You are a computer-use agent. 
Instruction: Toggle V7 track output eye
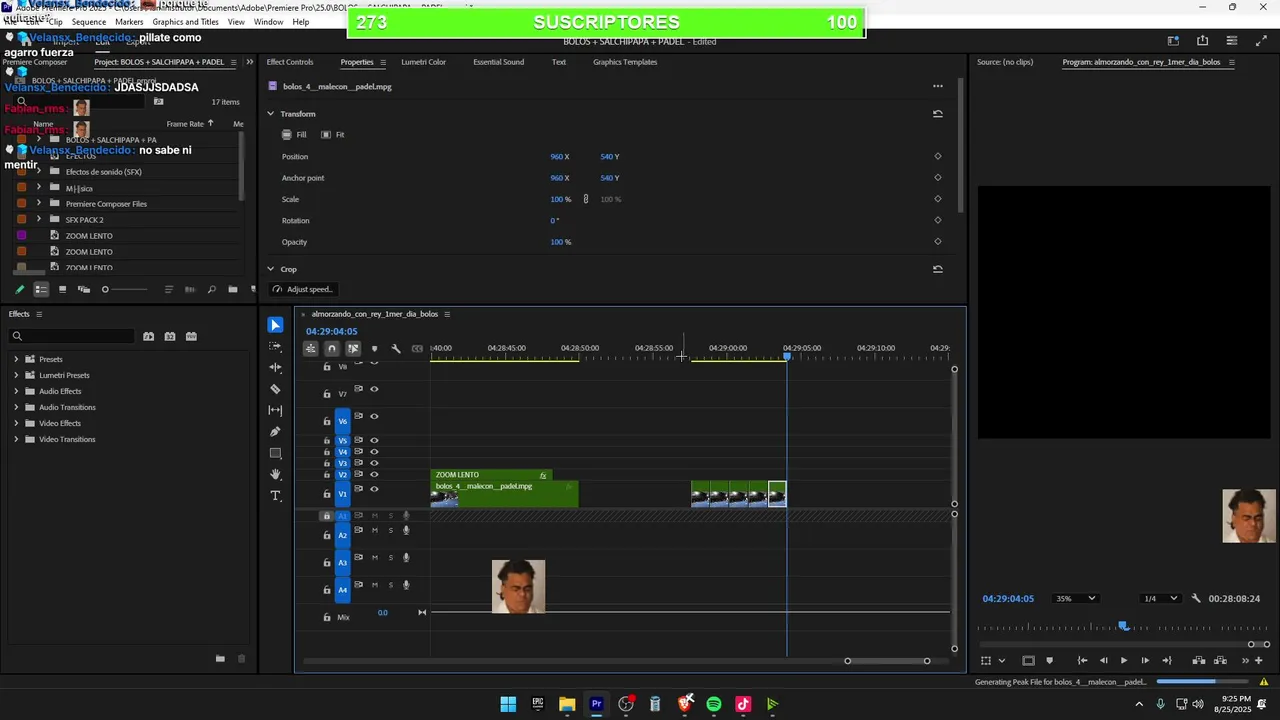374,389
